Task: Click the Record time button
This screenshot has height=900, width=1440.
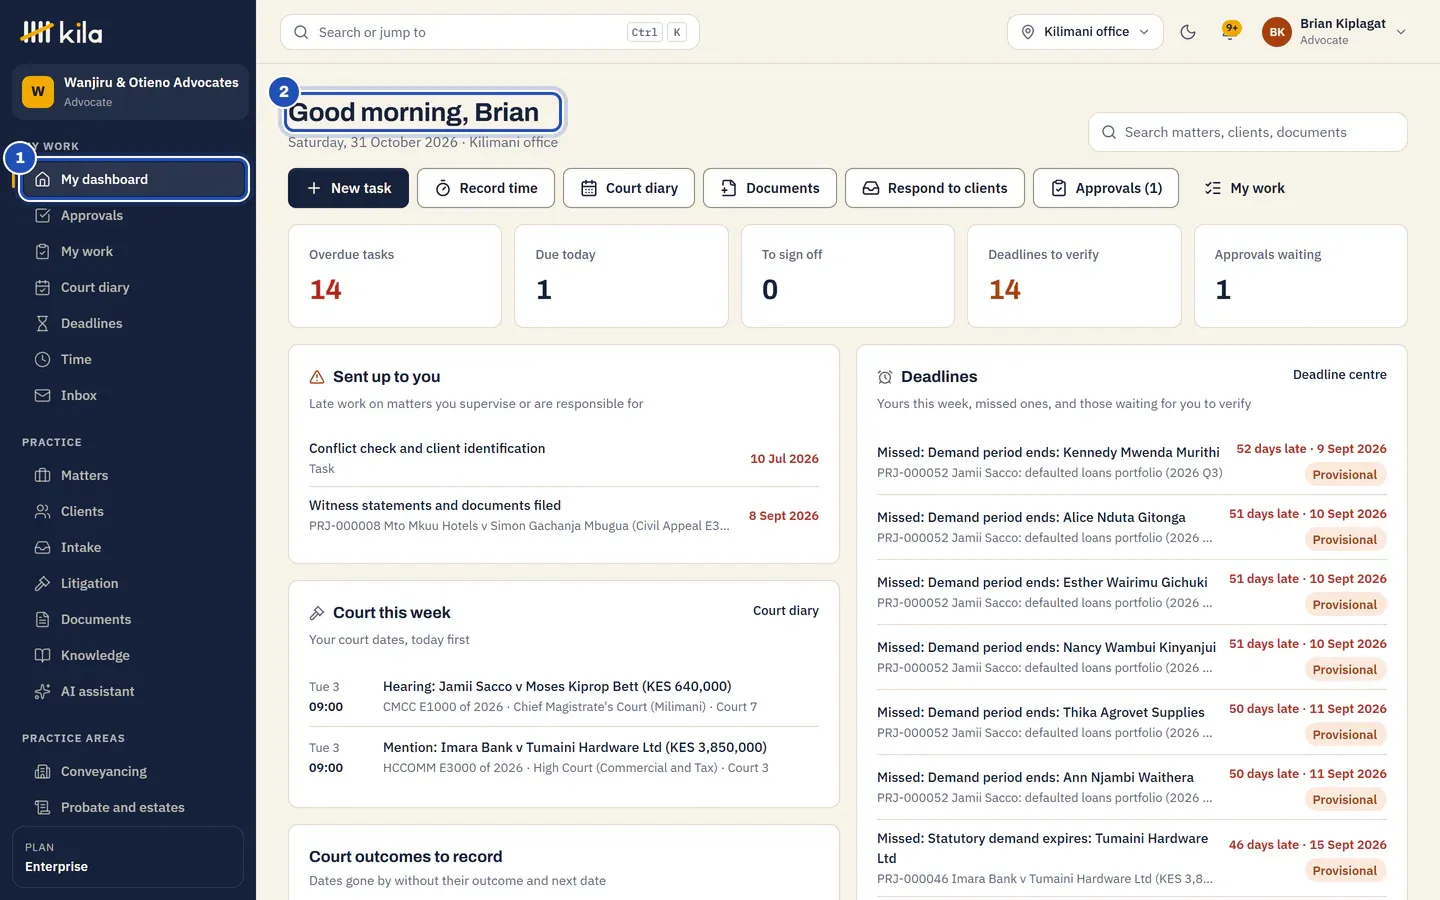Action: coord(486,188)
